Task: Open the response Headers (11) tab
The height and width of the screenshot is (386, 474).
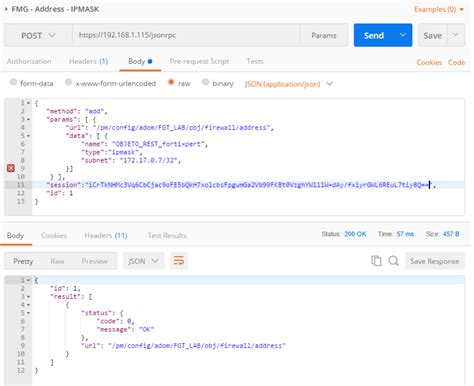Action: (106, 235)
